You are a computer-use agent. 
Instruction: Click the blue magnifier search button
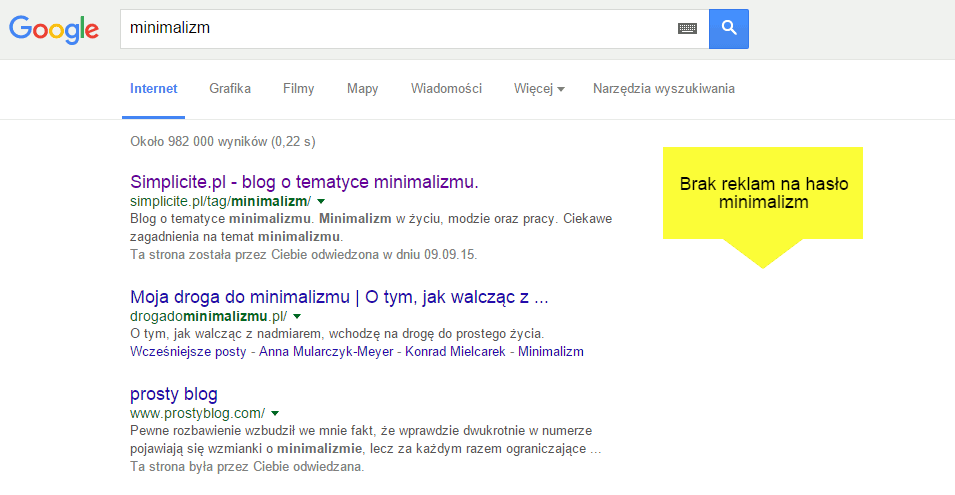pos(728,29)
